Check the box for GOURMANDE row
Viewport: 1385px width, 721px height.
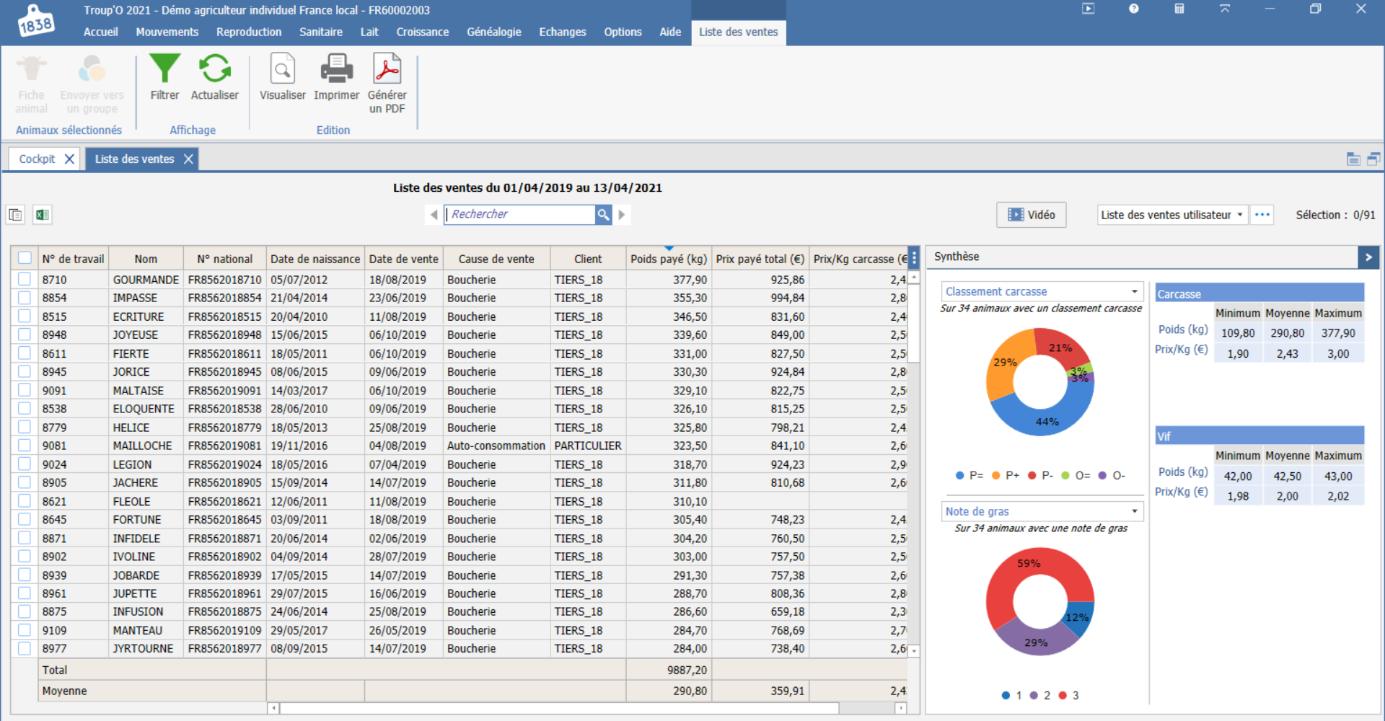pos(24,280)
